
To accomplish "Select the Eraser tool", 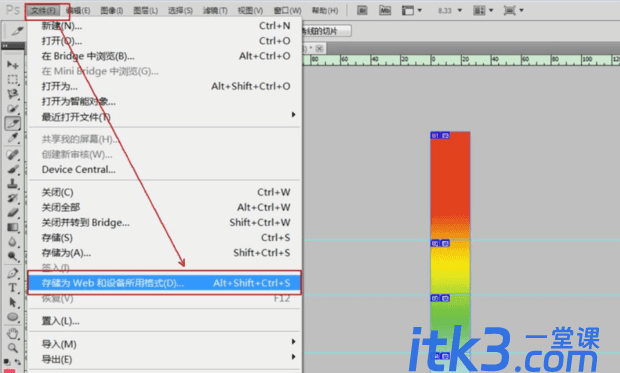I will [13, 213].
